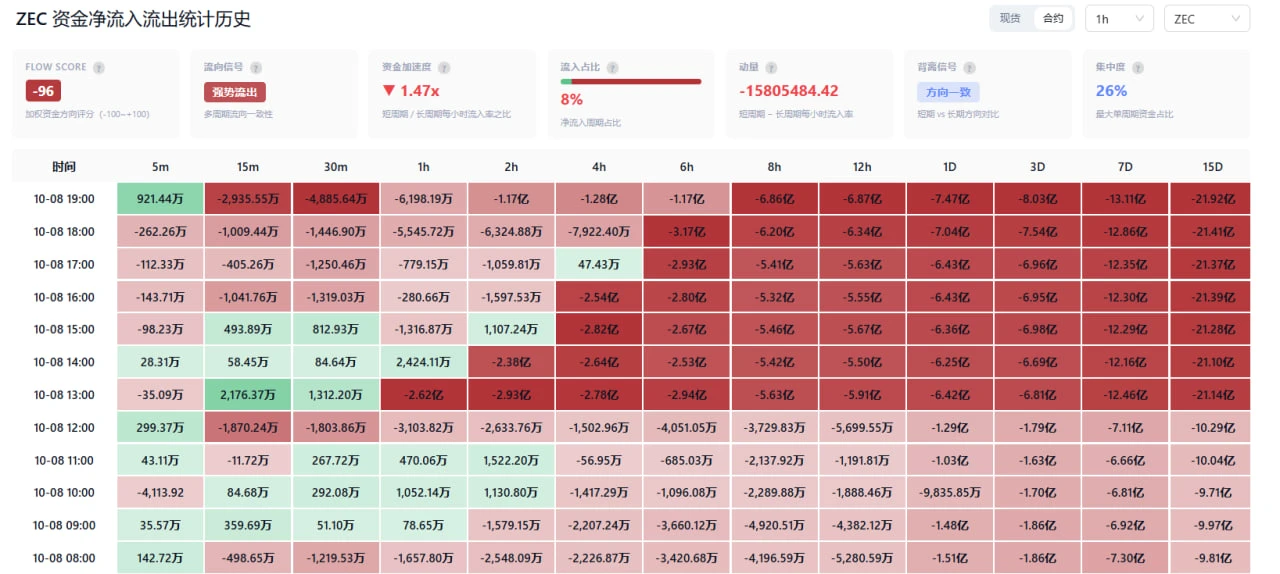The image size is (1280, 574).
Task: Click question-mark icon beside 流入占比
Action: click(x=612, y=67)
